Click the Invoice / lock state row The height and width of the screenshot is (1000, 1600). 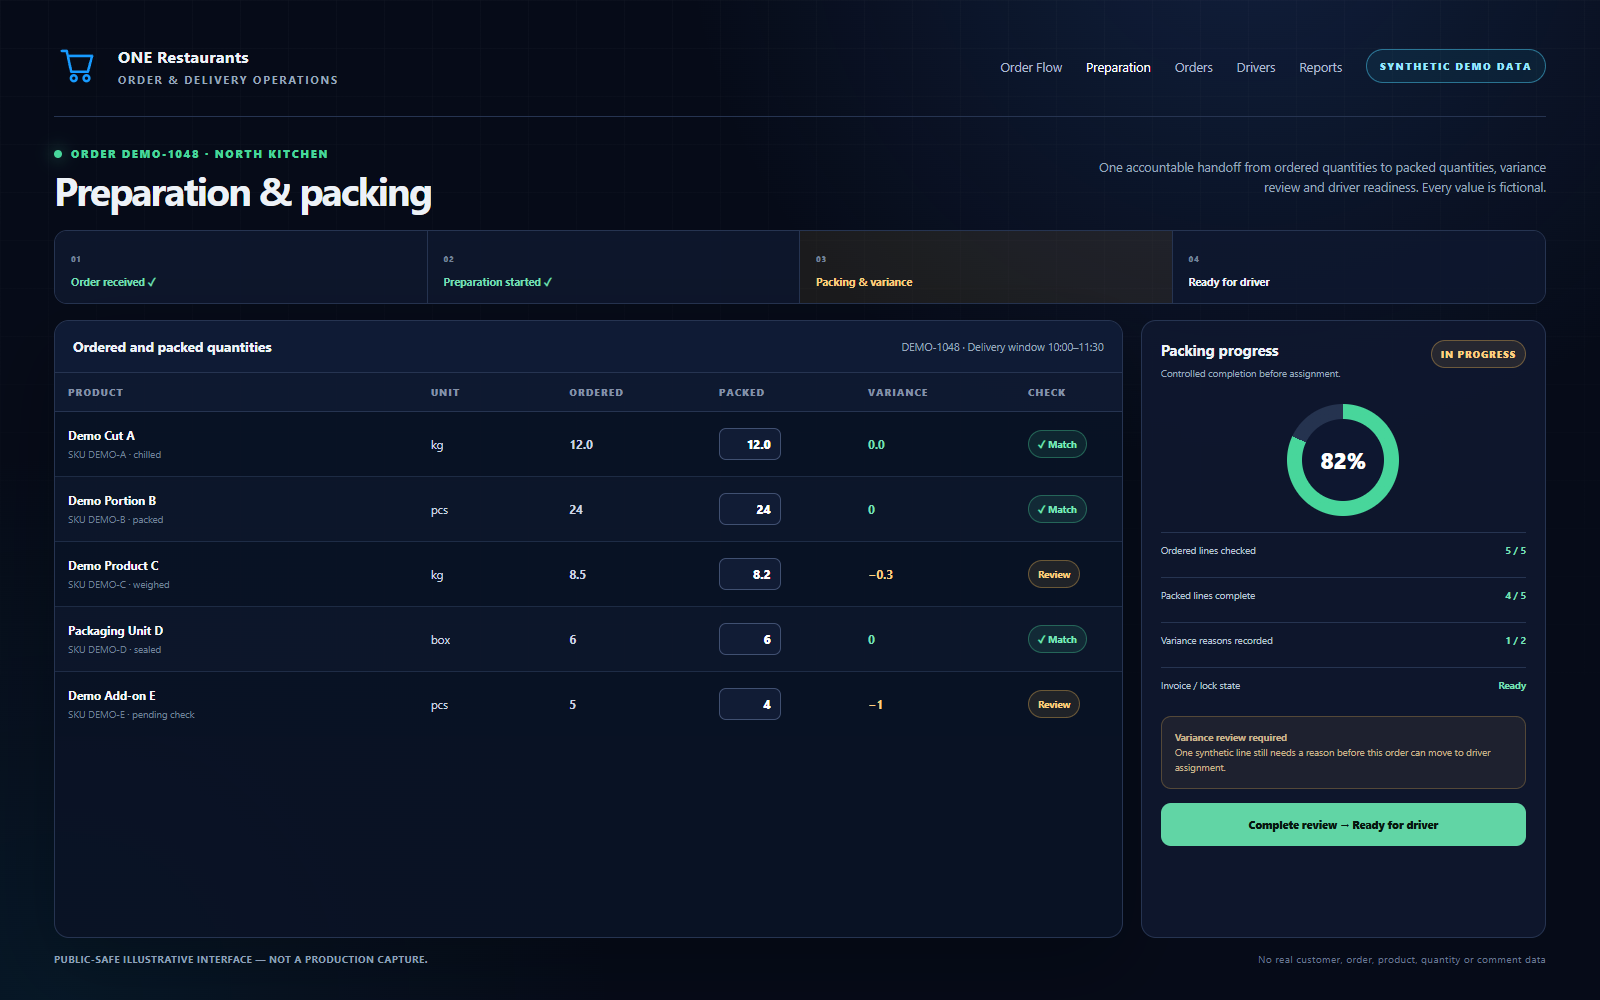tap(1343, 686)
